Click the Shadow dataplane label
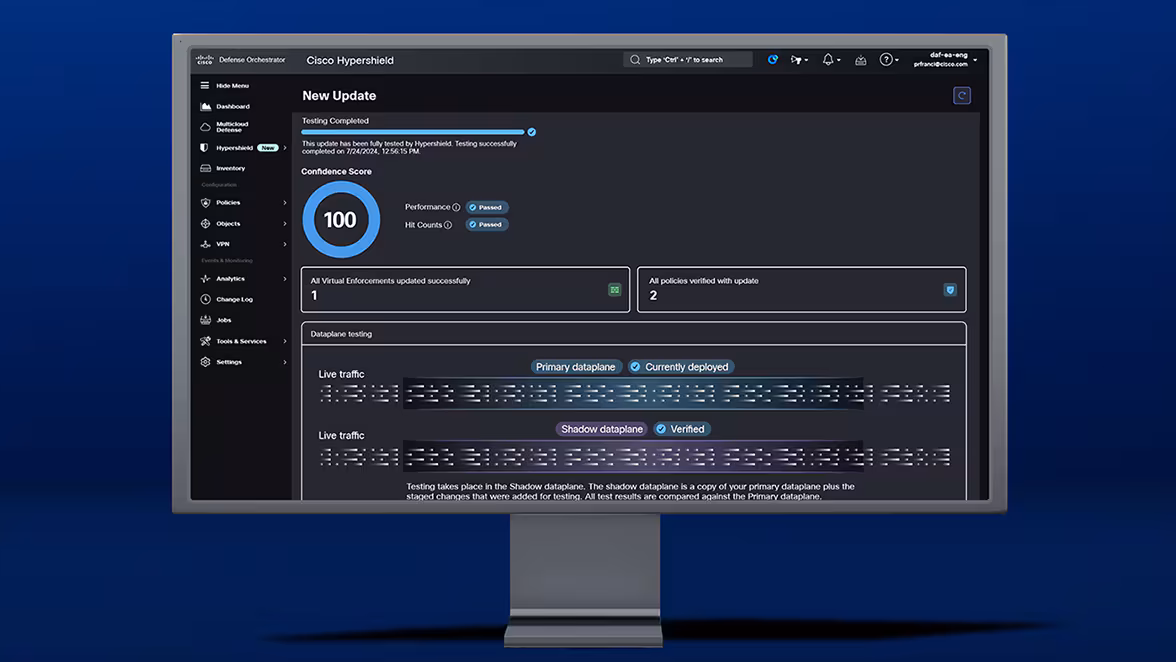1176x662 pixels. tap(602, 429)
